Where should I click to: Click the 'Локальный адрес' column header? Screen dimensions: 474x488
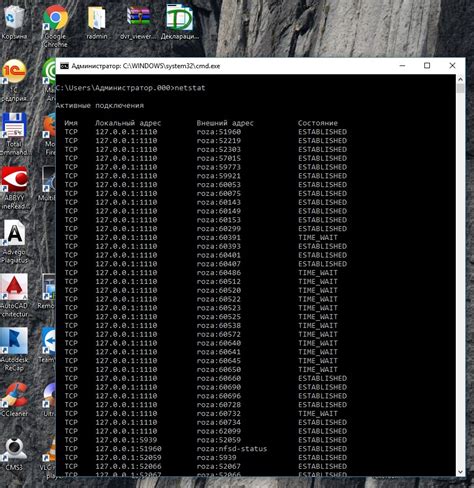[x=128, y=123]
